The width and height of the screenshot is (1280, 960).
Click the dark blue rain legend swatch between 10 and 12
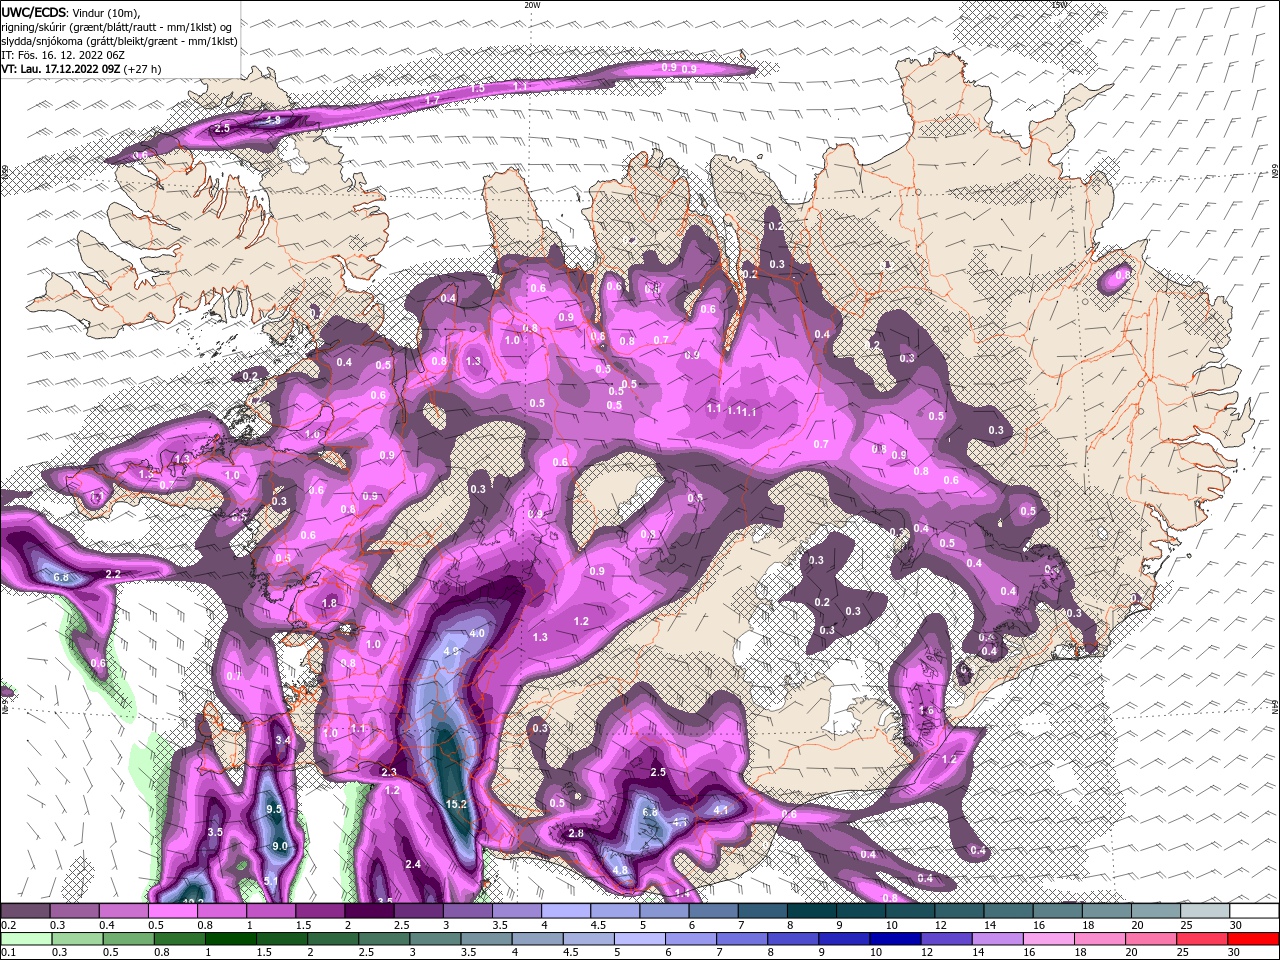coord(896,938)
